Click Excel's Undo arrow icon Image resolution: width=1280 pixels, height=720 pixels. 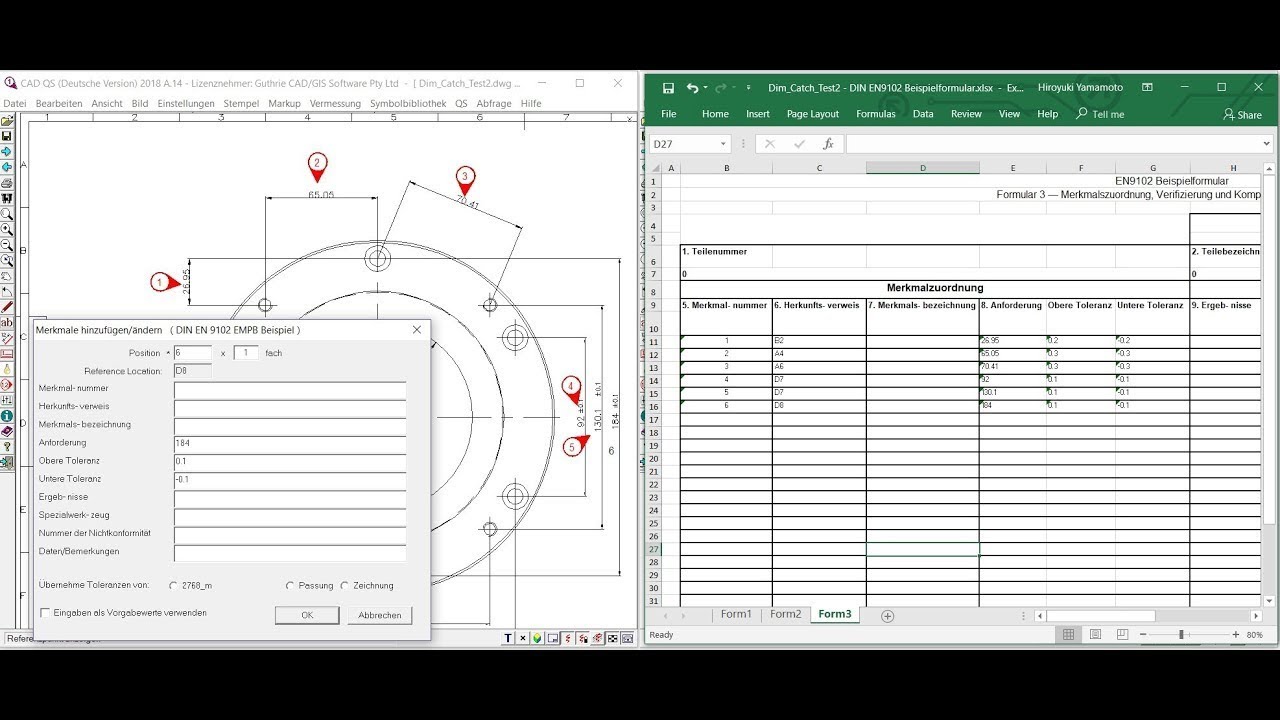(x=692, y=88)
